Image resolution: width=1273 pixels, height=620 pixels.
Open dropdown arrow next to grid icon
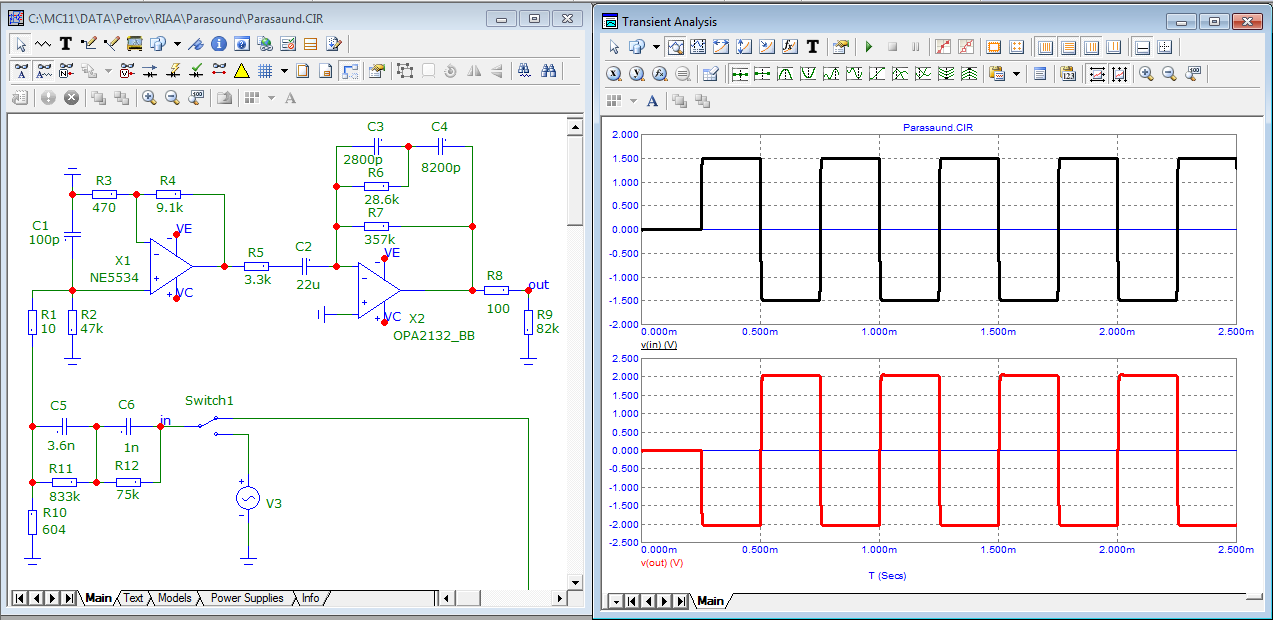[284, 71]
